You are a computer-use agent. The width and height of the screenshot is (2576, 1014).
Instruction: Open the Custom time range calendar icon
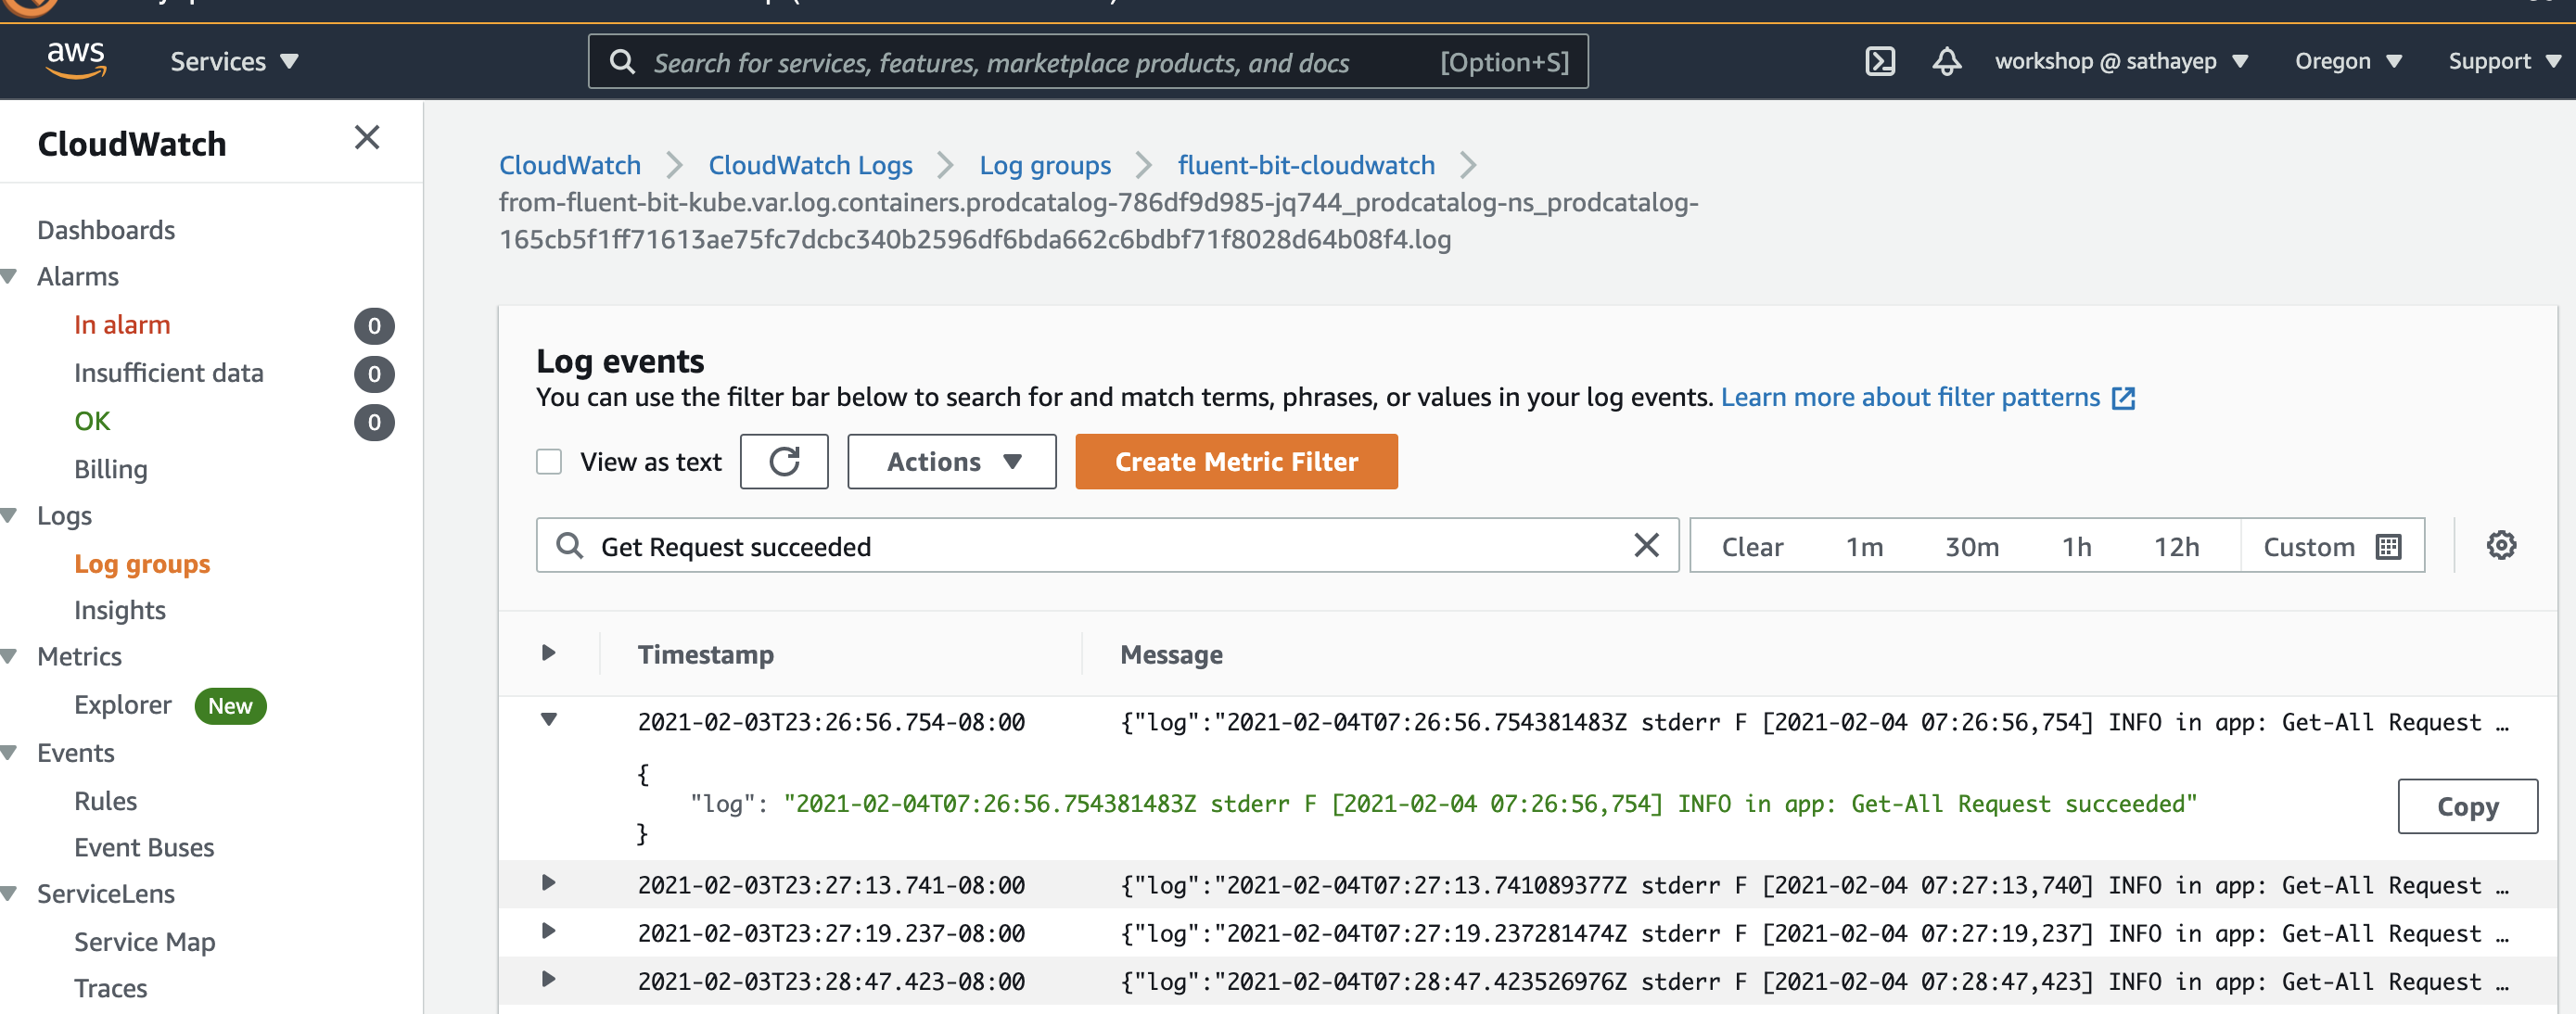tap(2388, 547)
